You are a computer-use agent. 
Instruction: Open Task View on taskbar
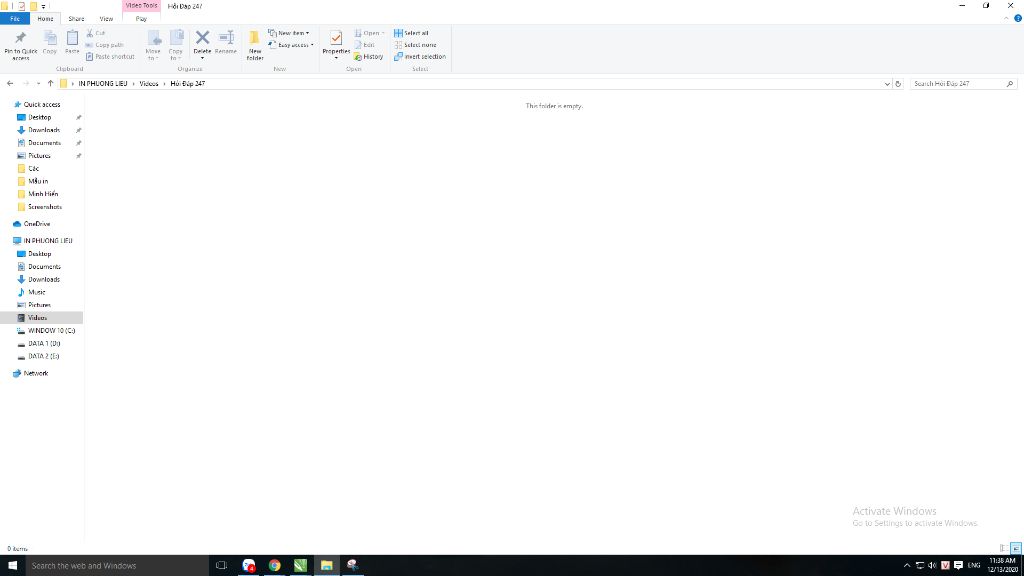[x=221, y=566]
